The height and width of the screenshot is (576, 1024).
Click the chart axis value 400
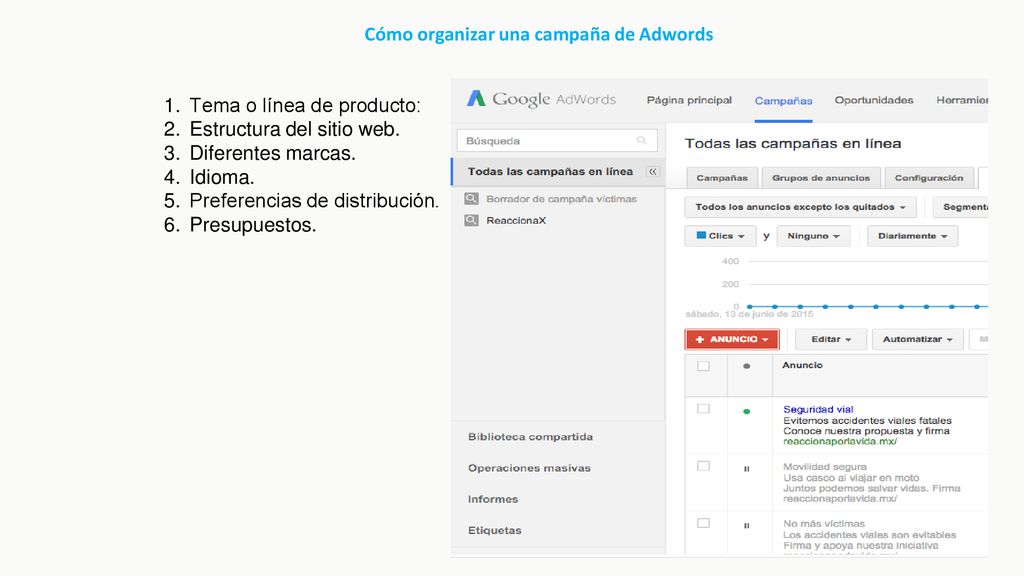pyautogui.click(x=730, y=261)
